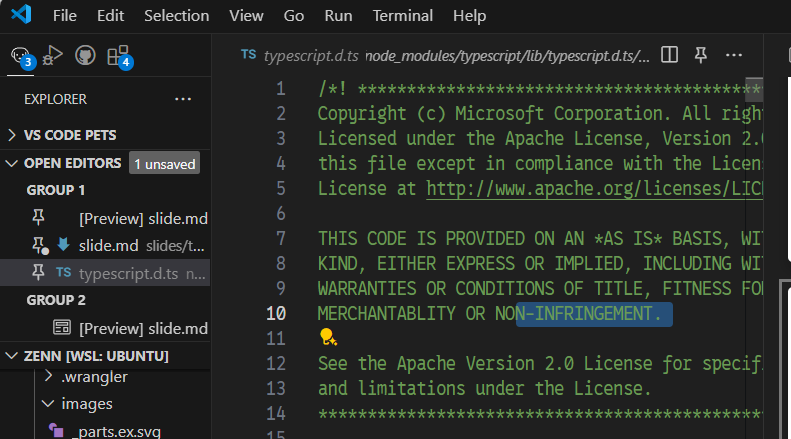Click line number 1 in the gutter

[280, 89]
